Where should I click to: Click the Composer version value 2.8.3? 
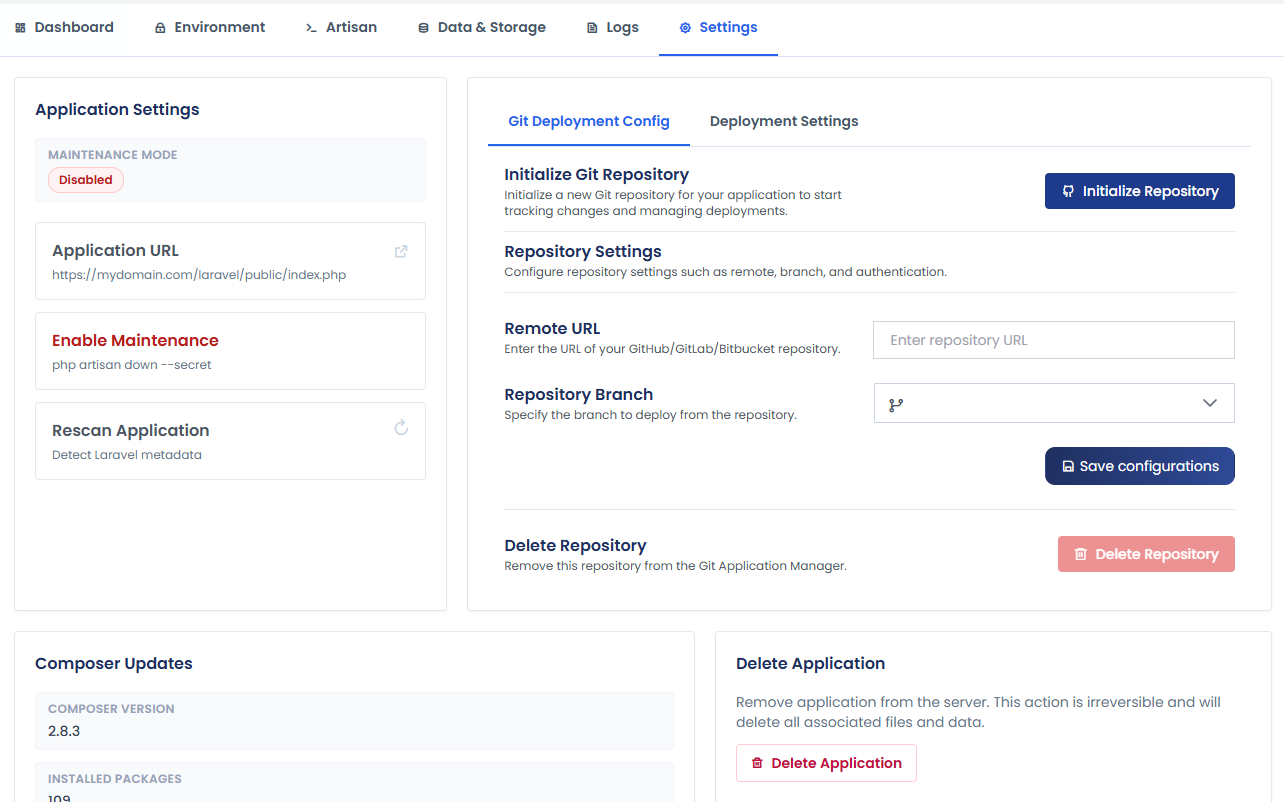[64, 731]
